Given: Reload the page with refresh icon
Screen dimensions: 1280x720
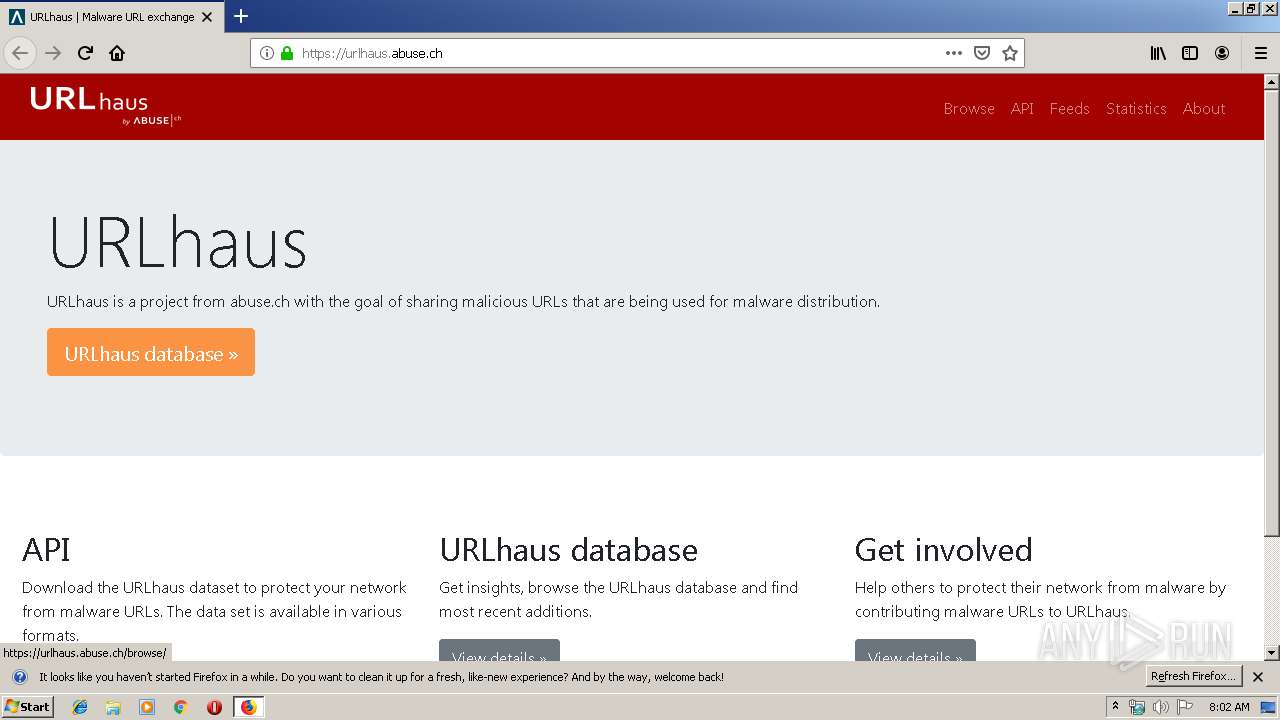Looking at the screenshot, I should click(x=85, y=53).
